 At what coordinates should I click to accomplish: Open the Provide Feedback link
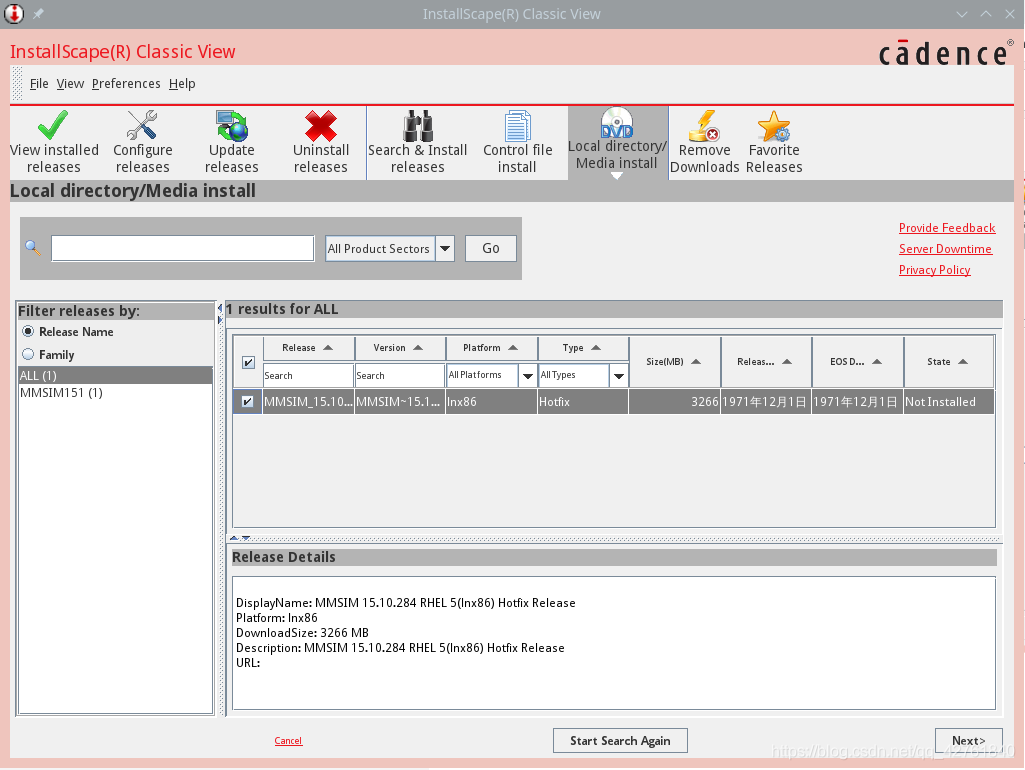pos(947,227)
